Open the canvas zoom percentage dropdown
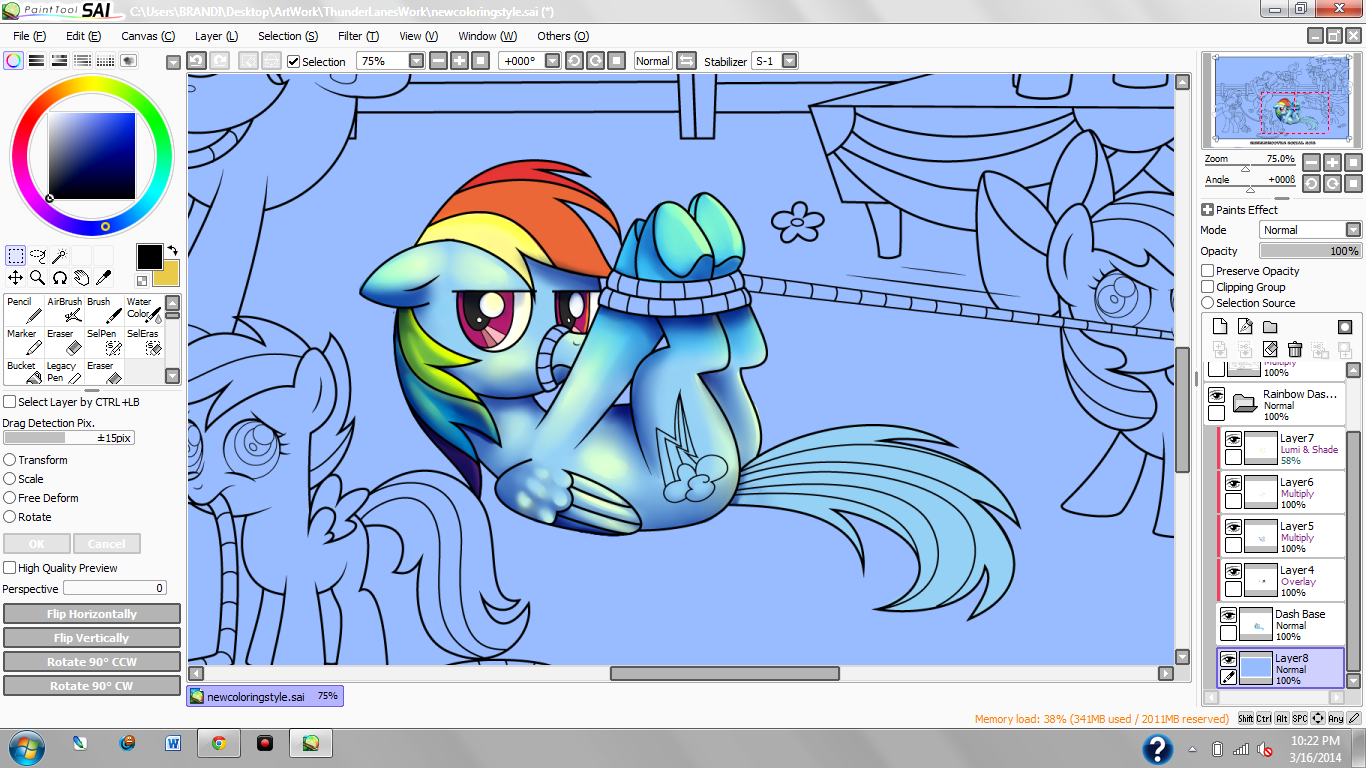 coord(417,61)
